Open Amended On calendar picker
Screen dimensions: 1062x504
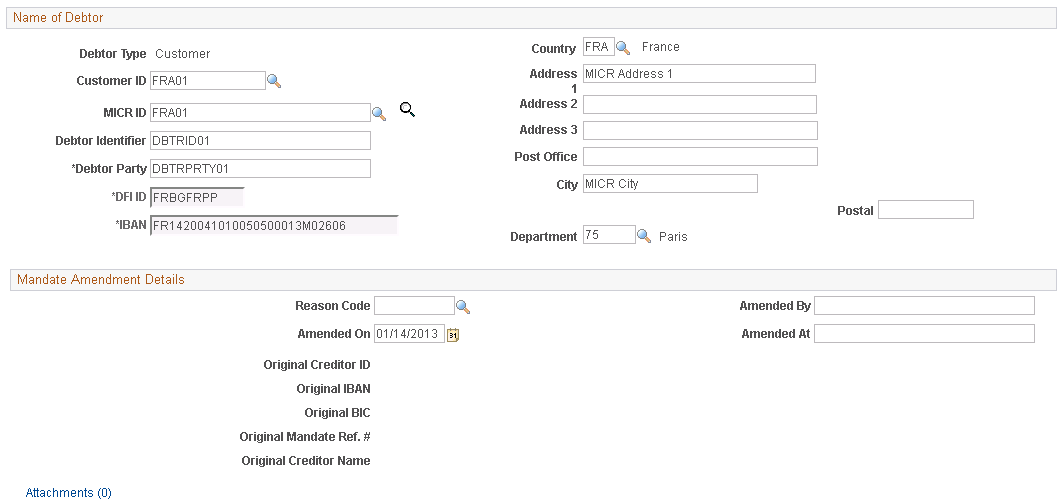(453, 334)
